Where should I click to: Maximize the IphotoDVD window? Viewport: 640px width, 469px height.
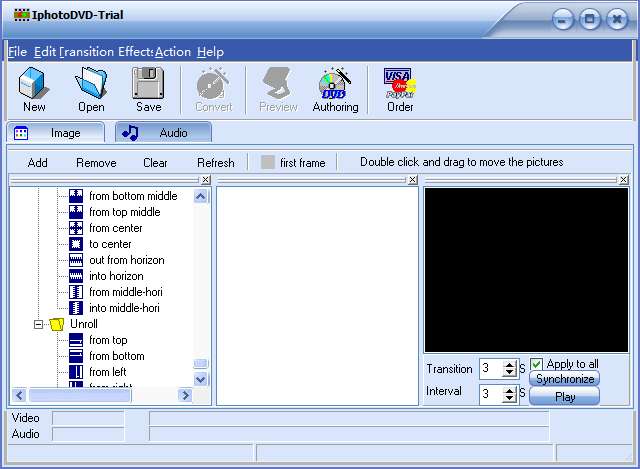click(x=590, y=19)
